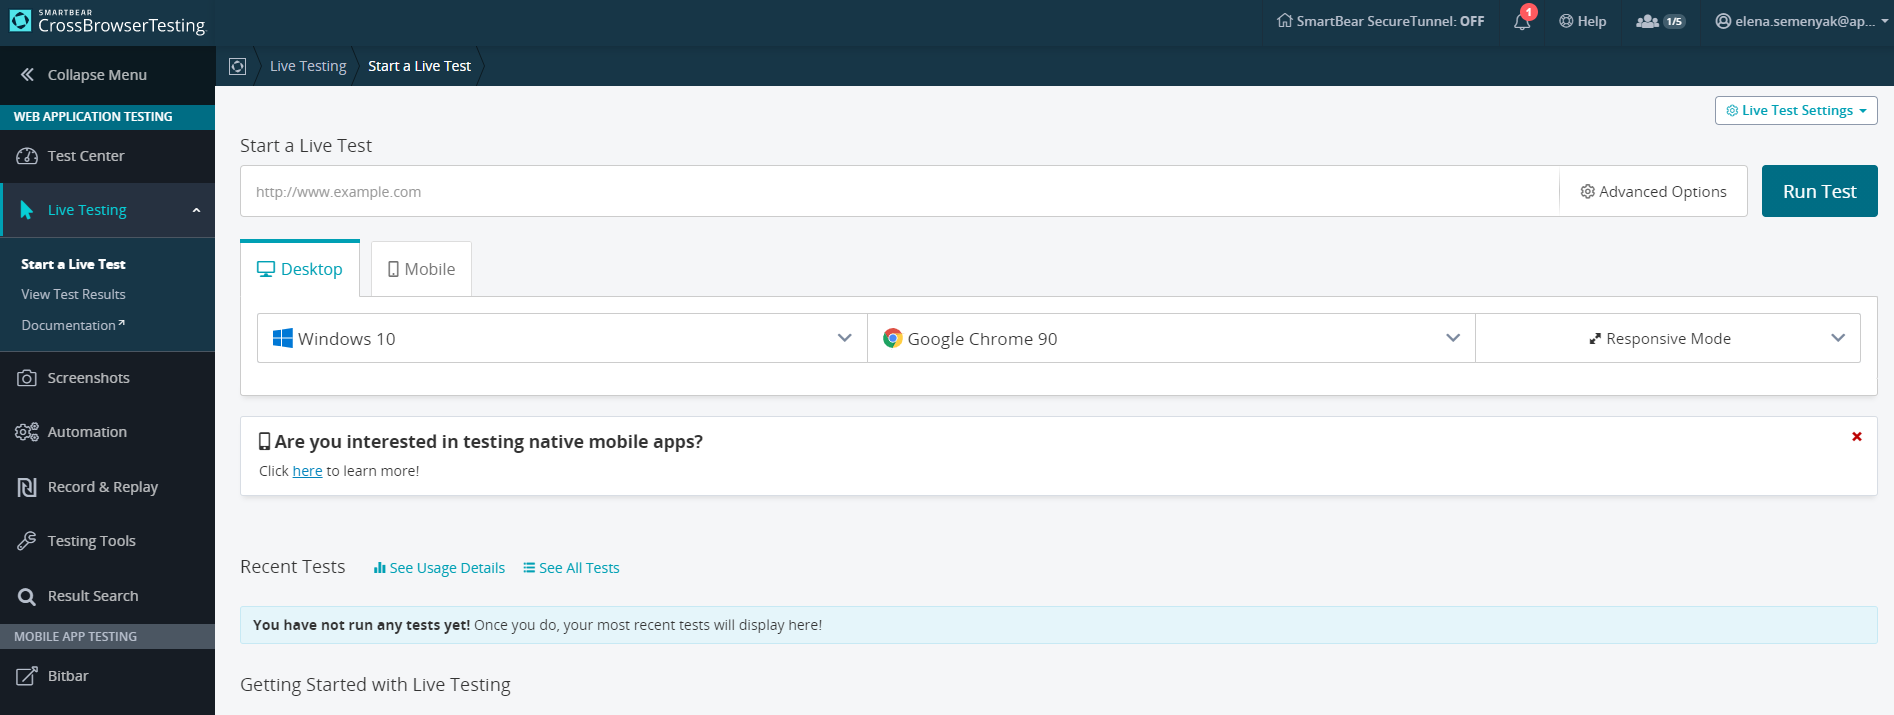Image resolution: width=1894 pixels, height=715 pixels.
Task: Click the CrossBrowserTesting logo
Action: point(107,21)
